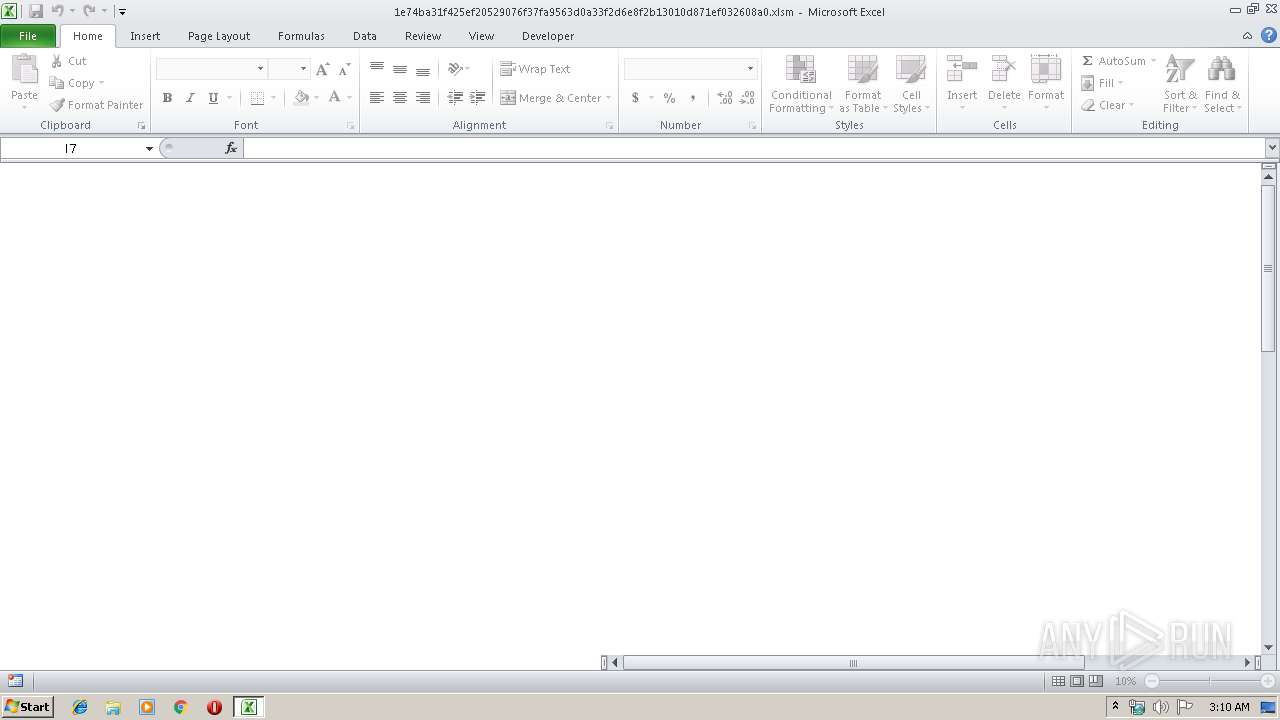The height and width of the screenshot is (720, 1280).
Task: Click the Borders icon
Action: point(257,98)
